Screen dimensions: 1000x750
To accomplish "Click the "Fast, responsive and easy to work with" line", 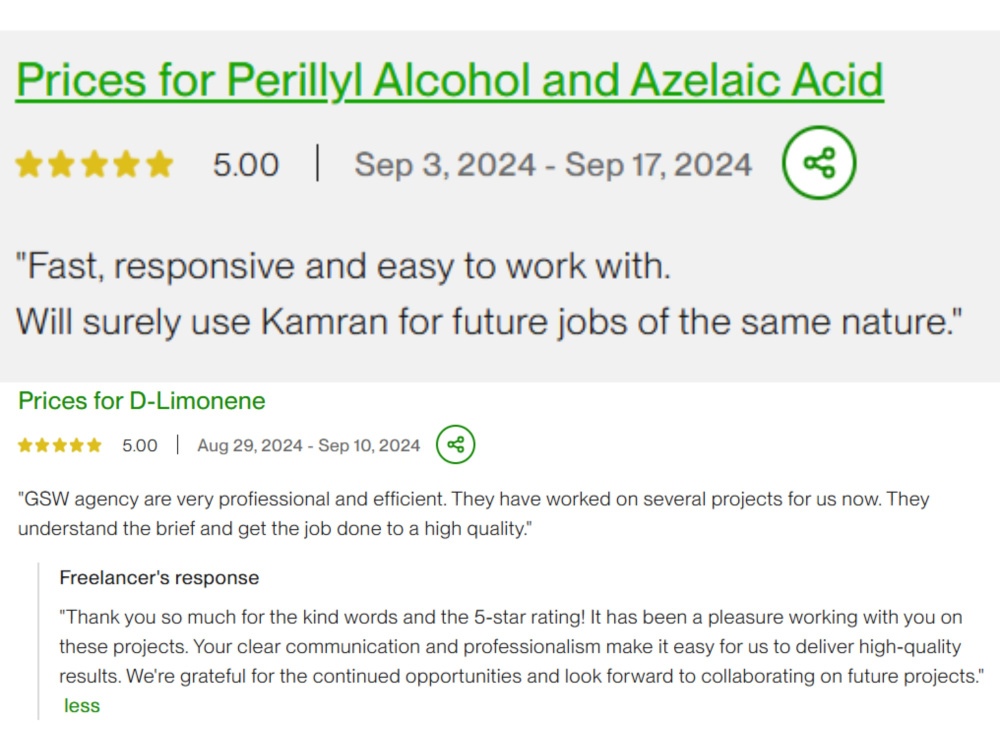I will click(343, 266).
